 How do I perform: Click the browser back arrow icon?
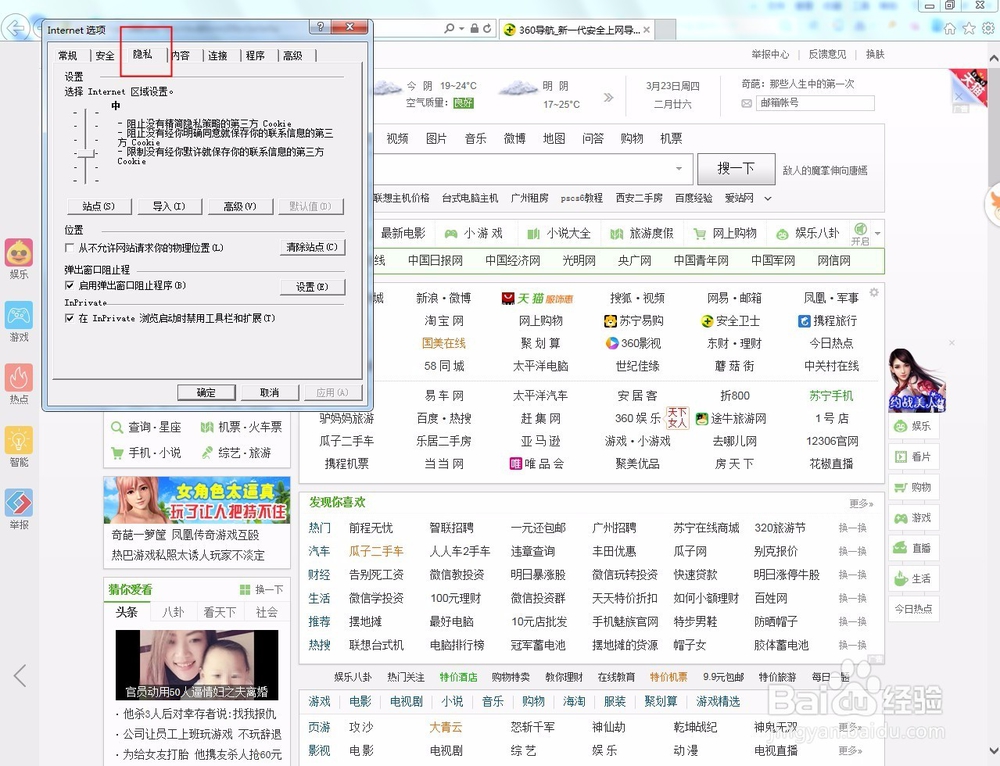(x=15, y=28)
